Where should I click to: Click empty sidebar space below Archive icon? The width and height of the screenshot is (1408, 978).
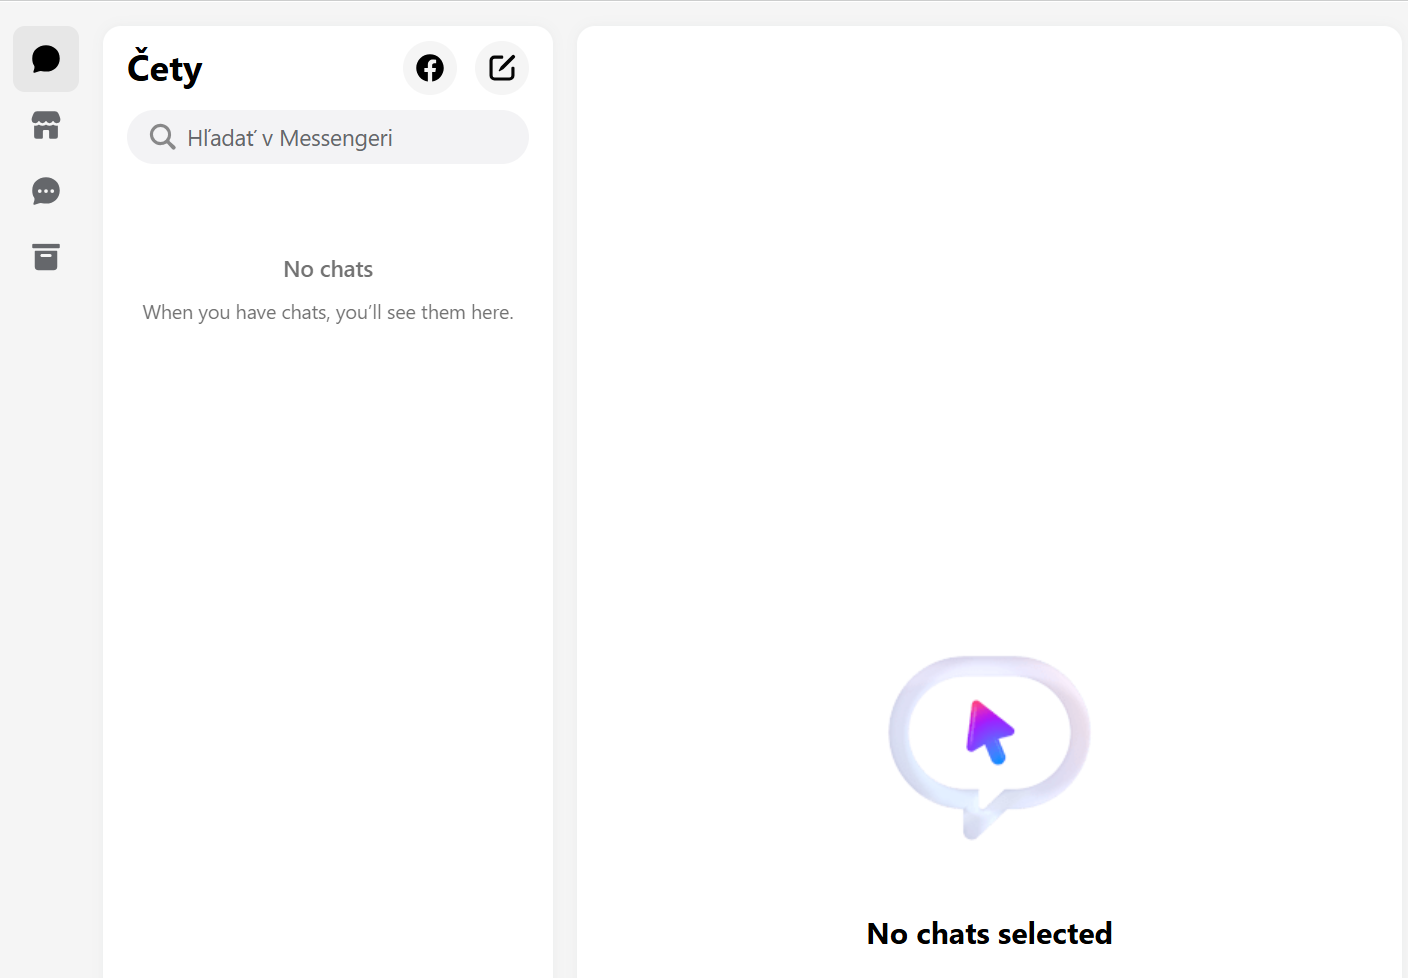[46, 600]
